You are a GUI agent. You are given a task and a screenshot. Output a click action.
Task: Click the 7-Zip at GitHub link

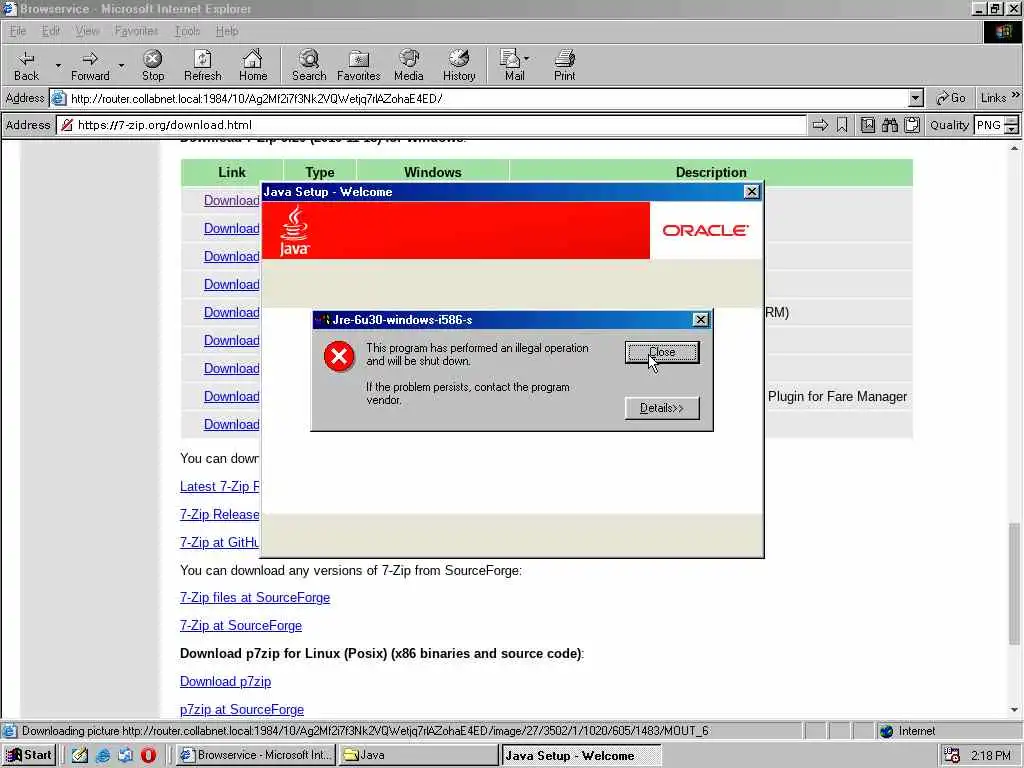219,542
